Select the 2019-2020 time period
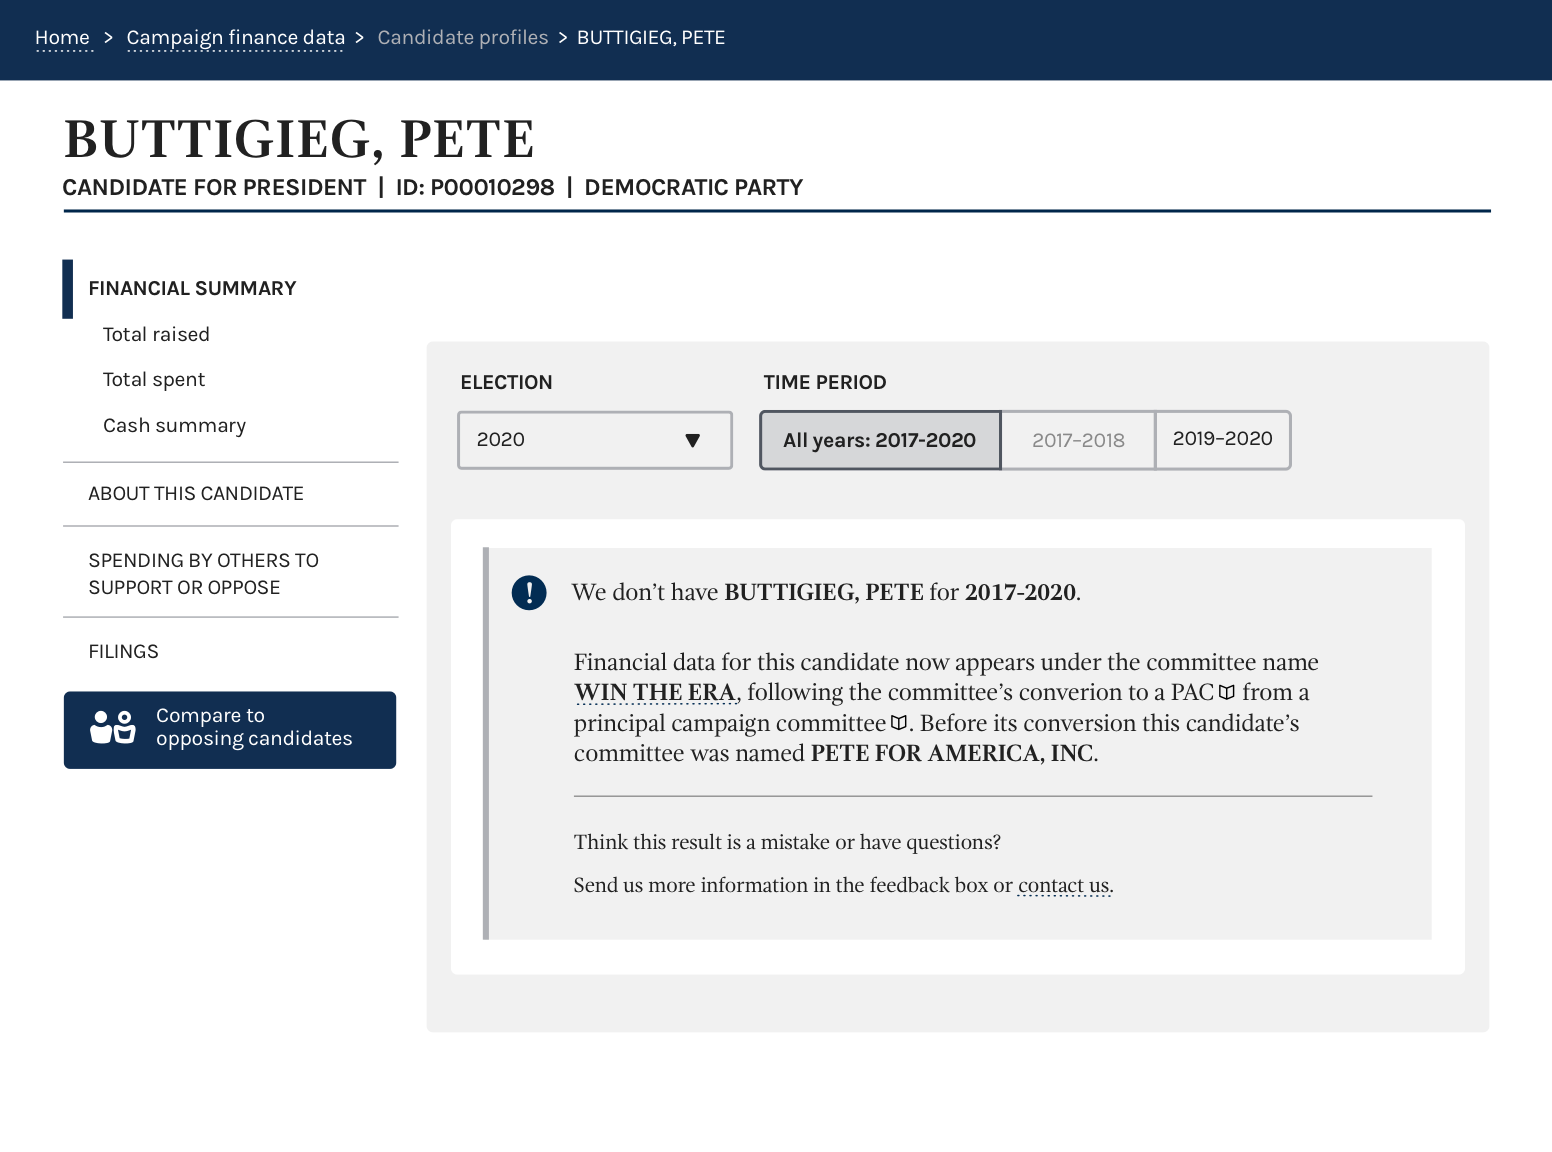 tap(1222, 440)
